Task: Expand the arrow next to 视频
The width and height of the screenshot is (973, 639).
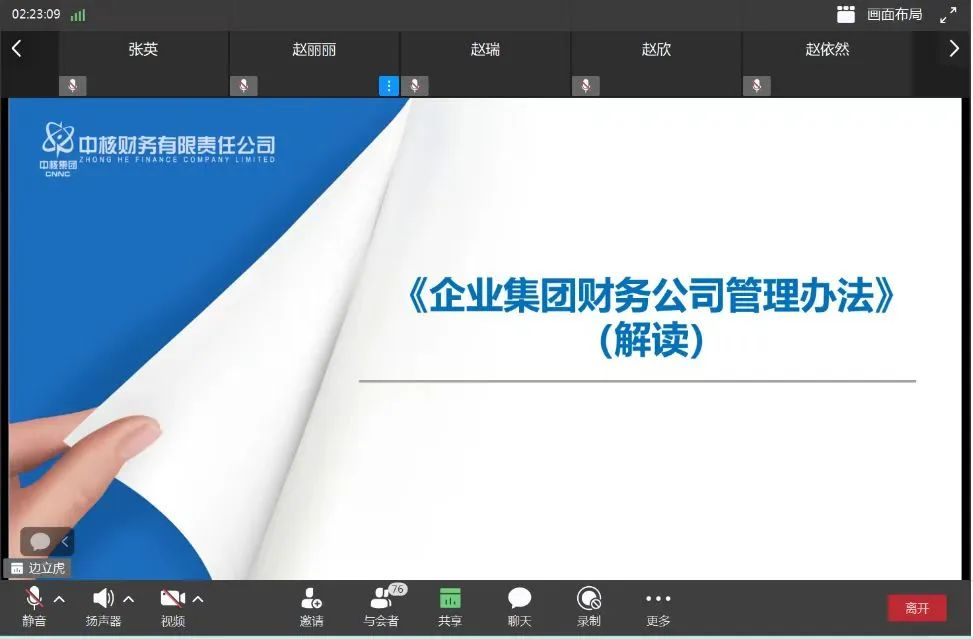Action: pyautogui.click(x=198, y=599)
